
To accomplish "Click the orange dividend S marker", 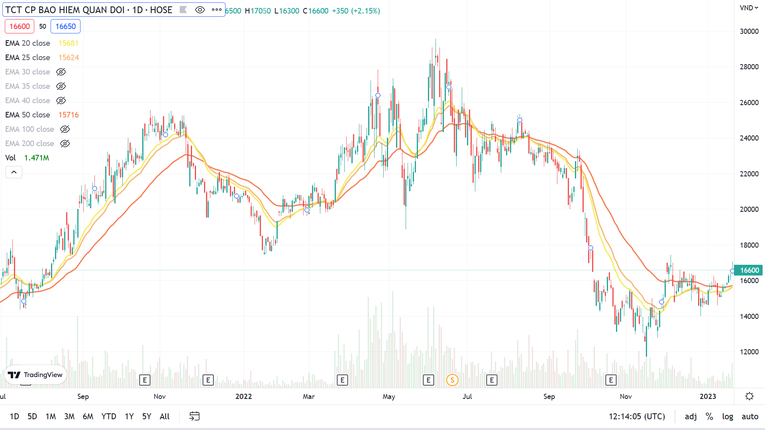I will tap(452, 380).
